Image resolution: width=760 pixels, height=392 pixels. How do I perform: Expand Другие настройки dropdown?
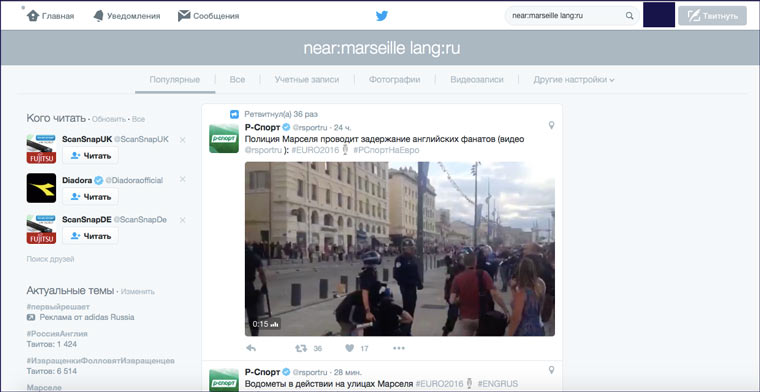(x=574, y=79)
